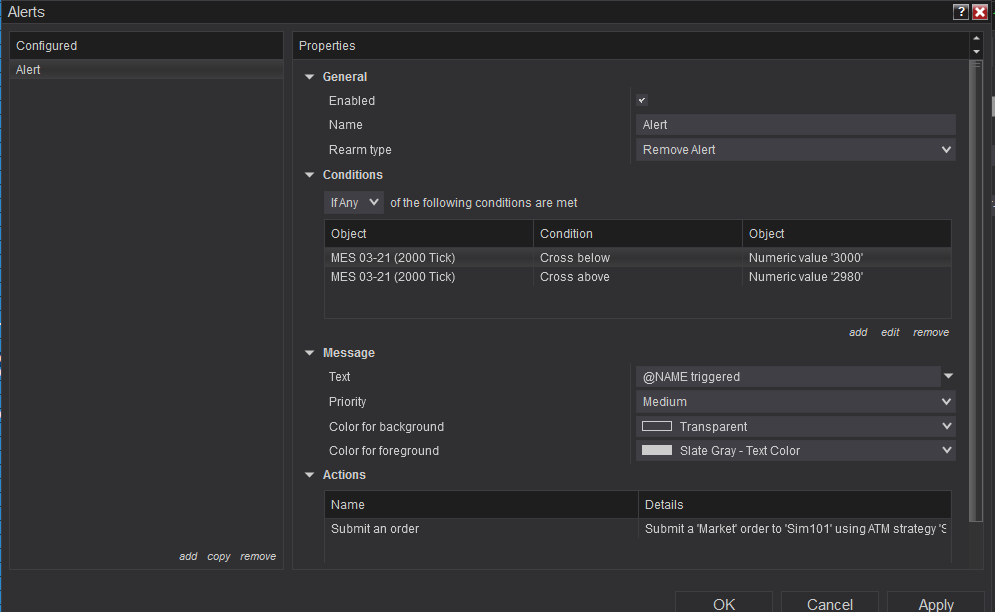Click the help question mark icon
Image resolution: width=995 pixels, height=612 pixels.
[x=960, y=12]
